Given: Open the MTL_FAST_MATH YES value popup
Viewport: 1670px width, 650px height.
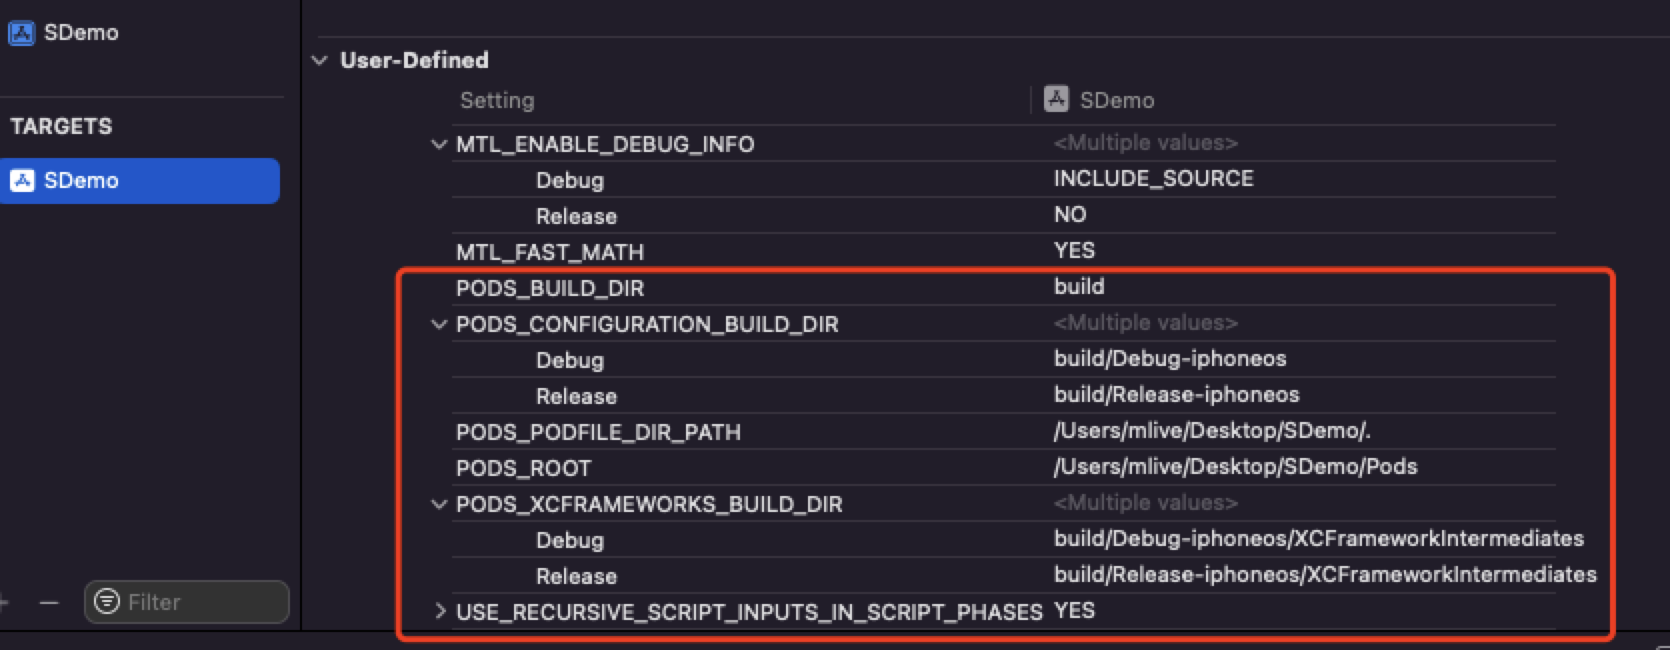Looking at the screenshot, I should 1074,250.
